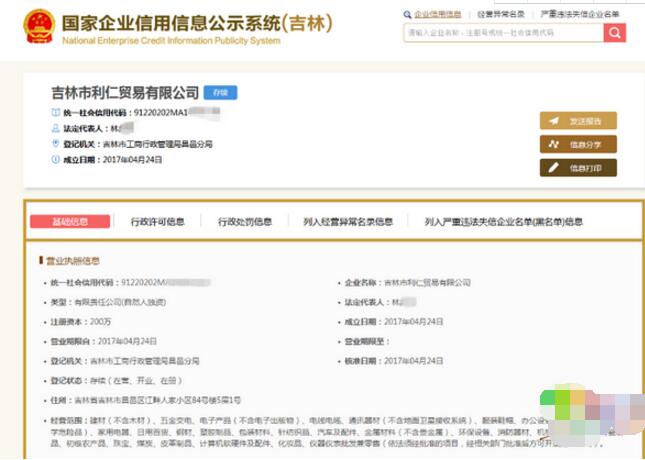Click the icon beside 统一社会信用代码 in header
The width and height of the screenshot is (645, 460).
click(x=56, y=112)
